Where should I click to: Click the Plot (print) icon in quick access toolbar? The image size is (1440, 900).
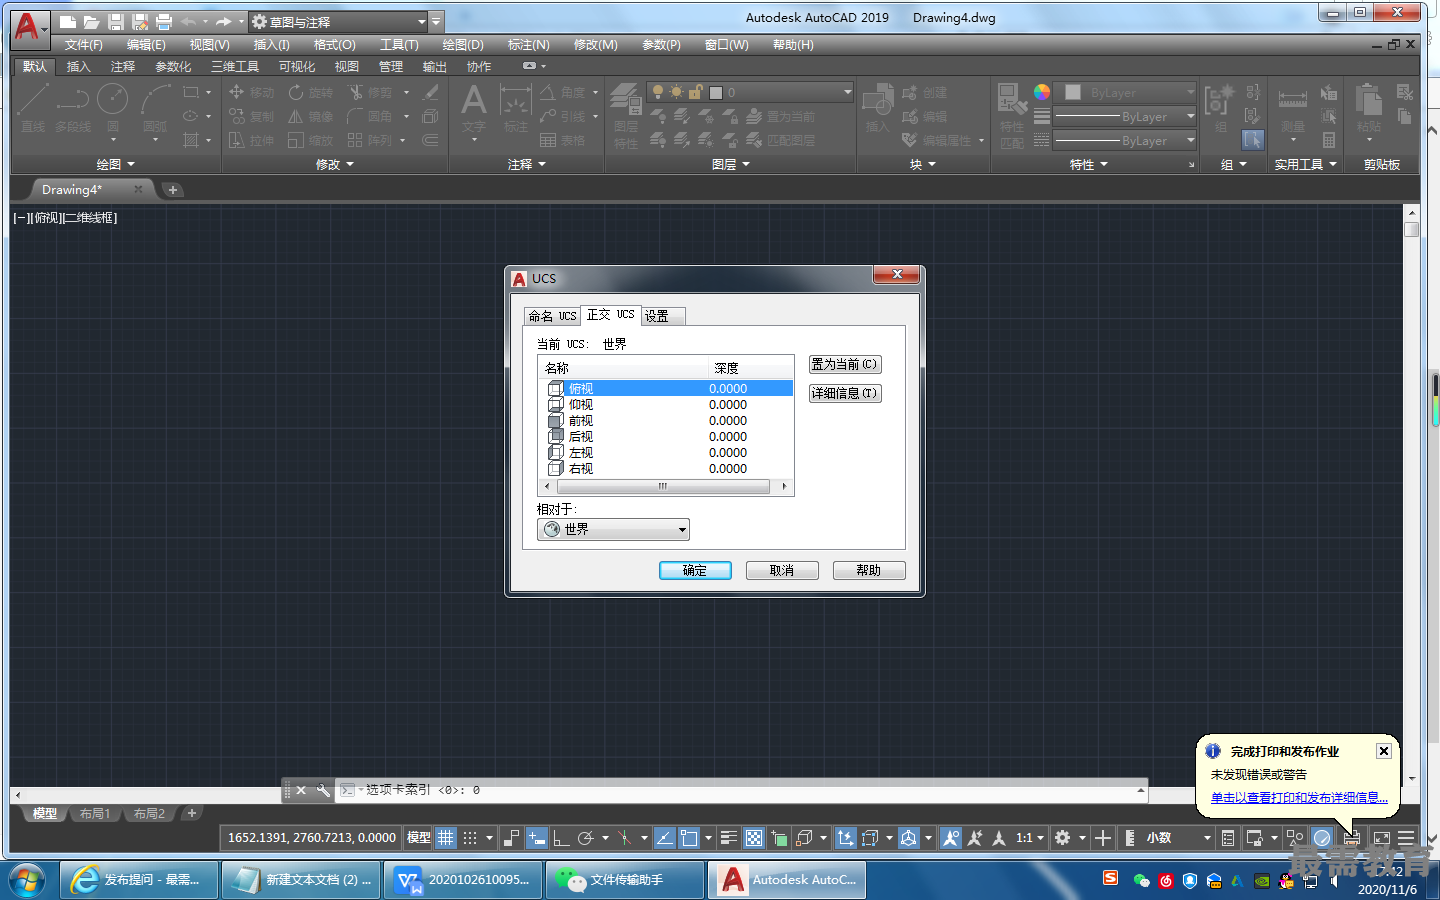(x=164, y=22)
